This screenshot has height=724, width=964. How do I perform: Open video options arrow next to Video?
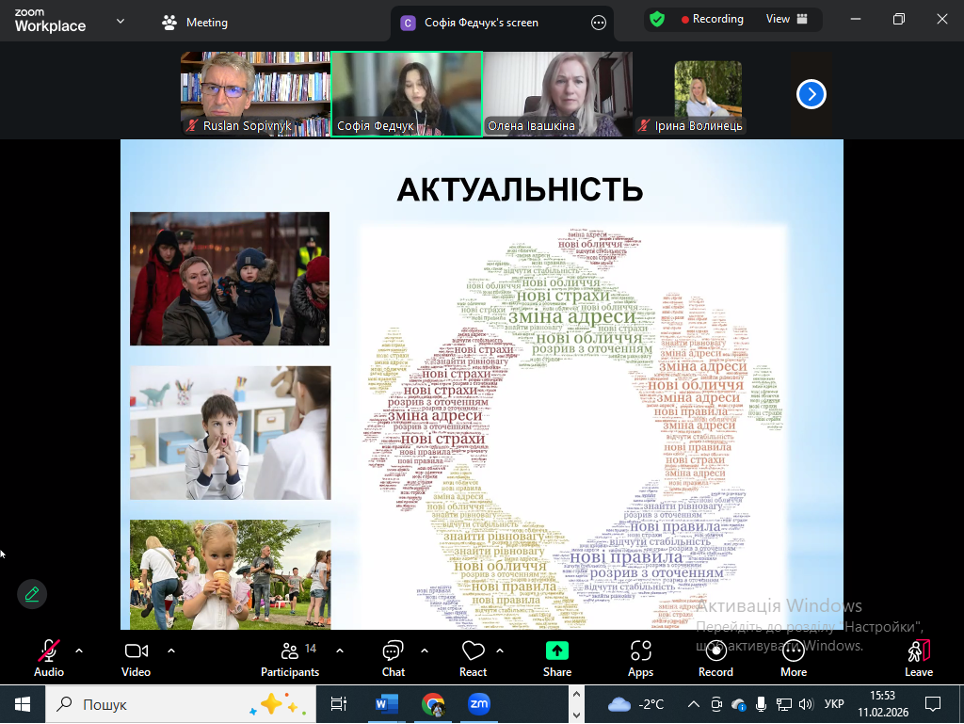171,651
